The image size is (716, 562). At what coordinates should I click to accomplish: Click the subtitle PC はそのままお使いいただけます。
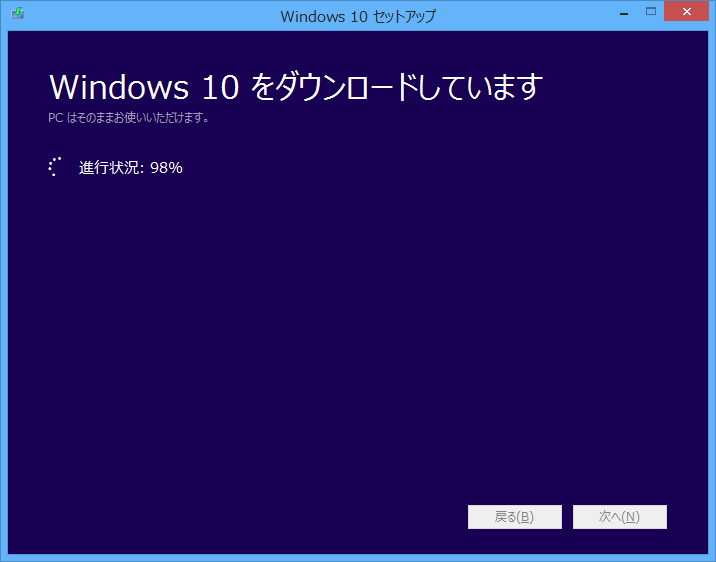click(x=129, y=118)
